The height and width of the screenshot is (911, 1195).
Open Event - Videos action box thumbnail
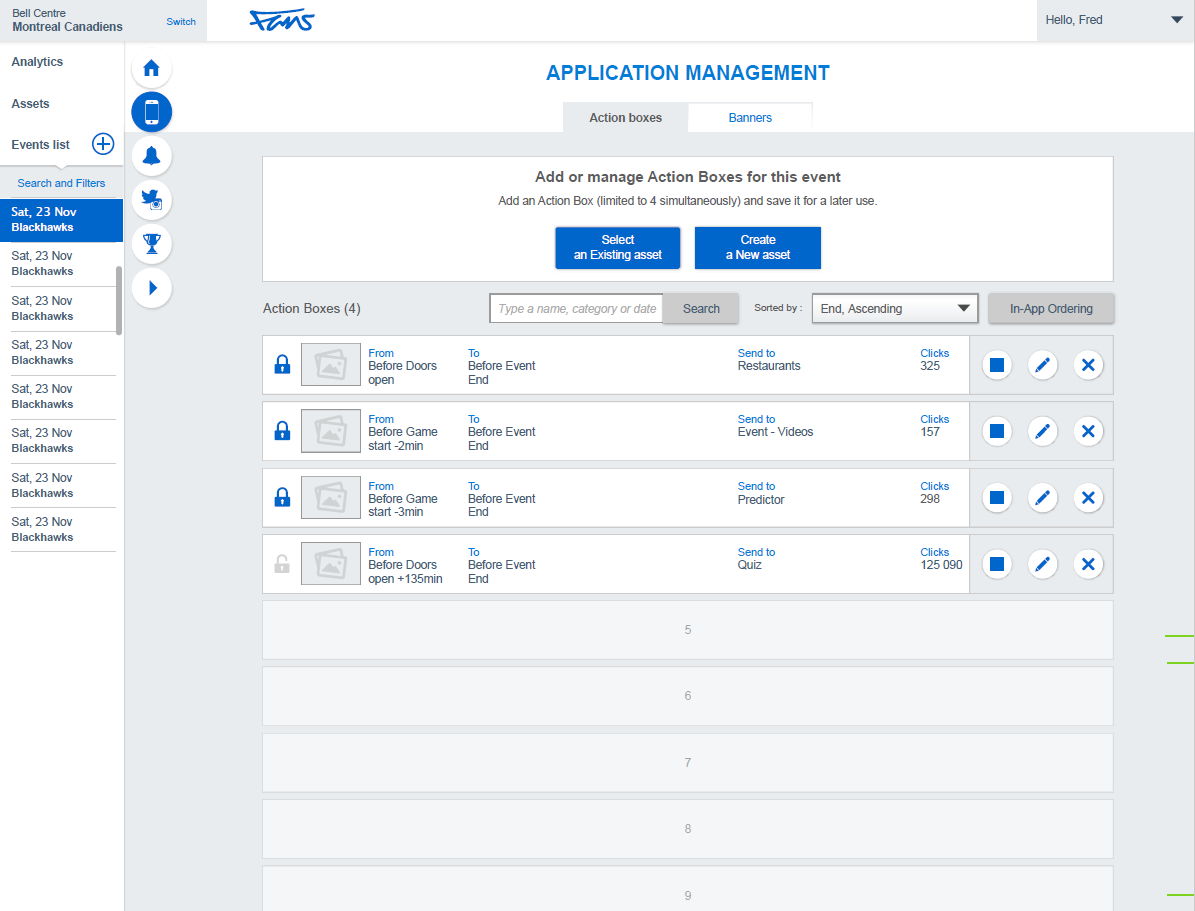click(331, 431)
